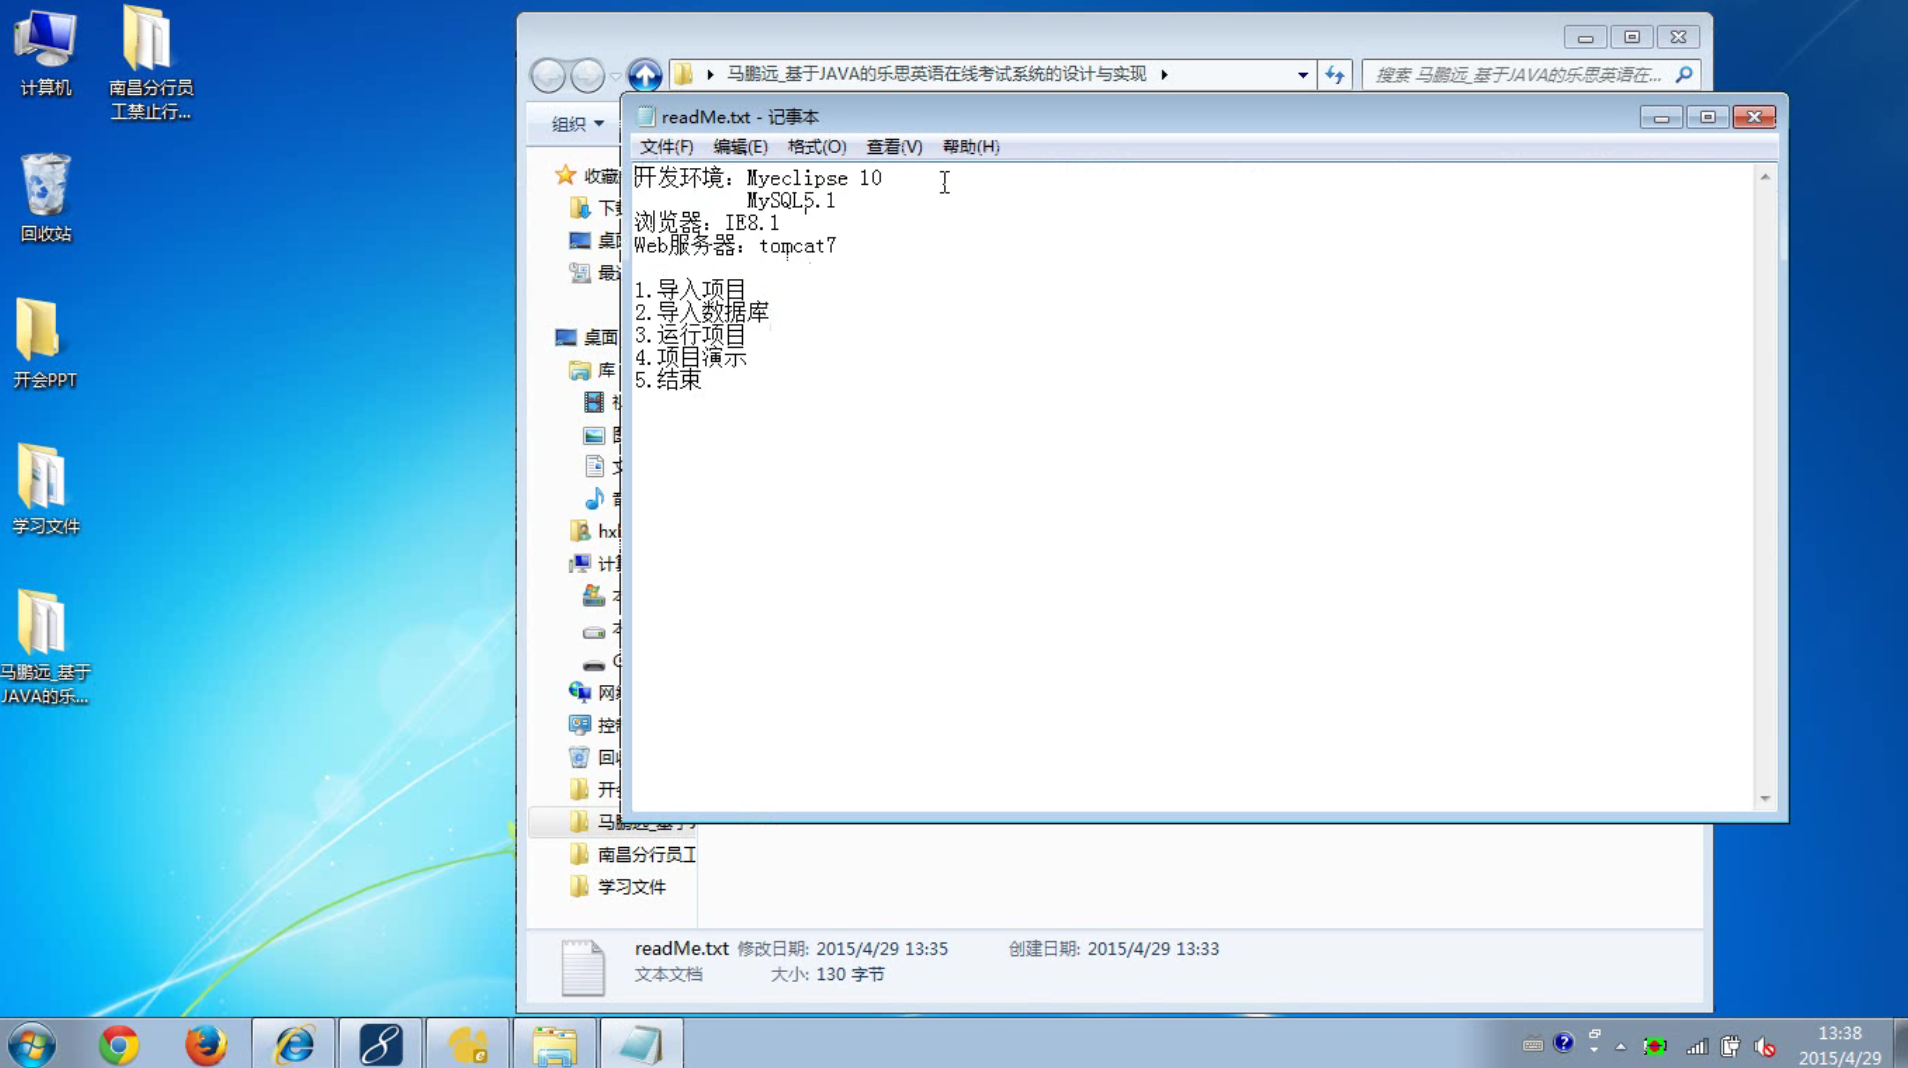Screen dimensions: 1908x1068
Task: Click the line '4.项目演示'
Action: click(x=690, y=357)
